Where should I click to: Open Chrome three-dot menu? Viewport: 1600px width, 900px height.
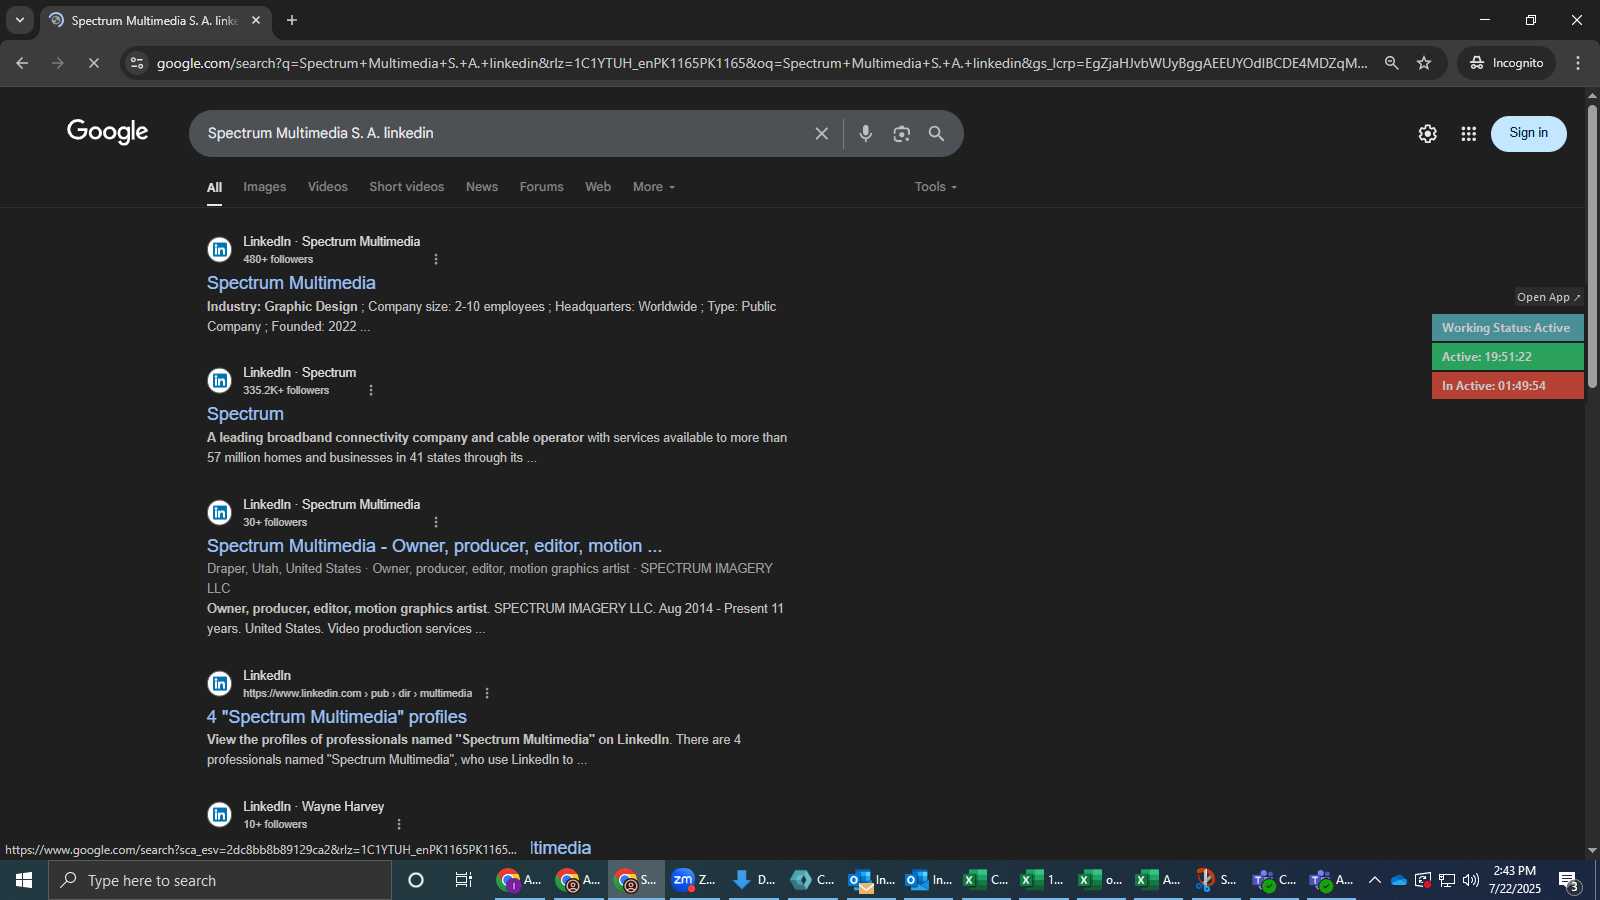[1578, 63]
